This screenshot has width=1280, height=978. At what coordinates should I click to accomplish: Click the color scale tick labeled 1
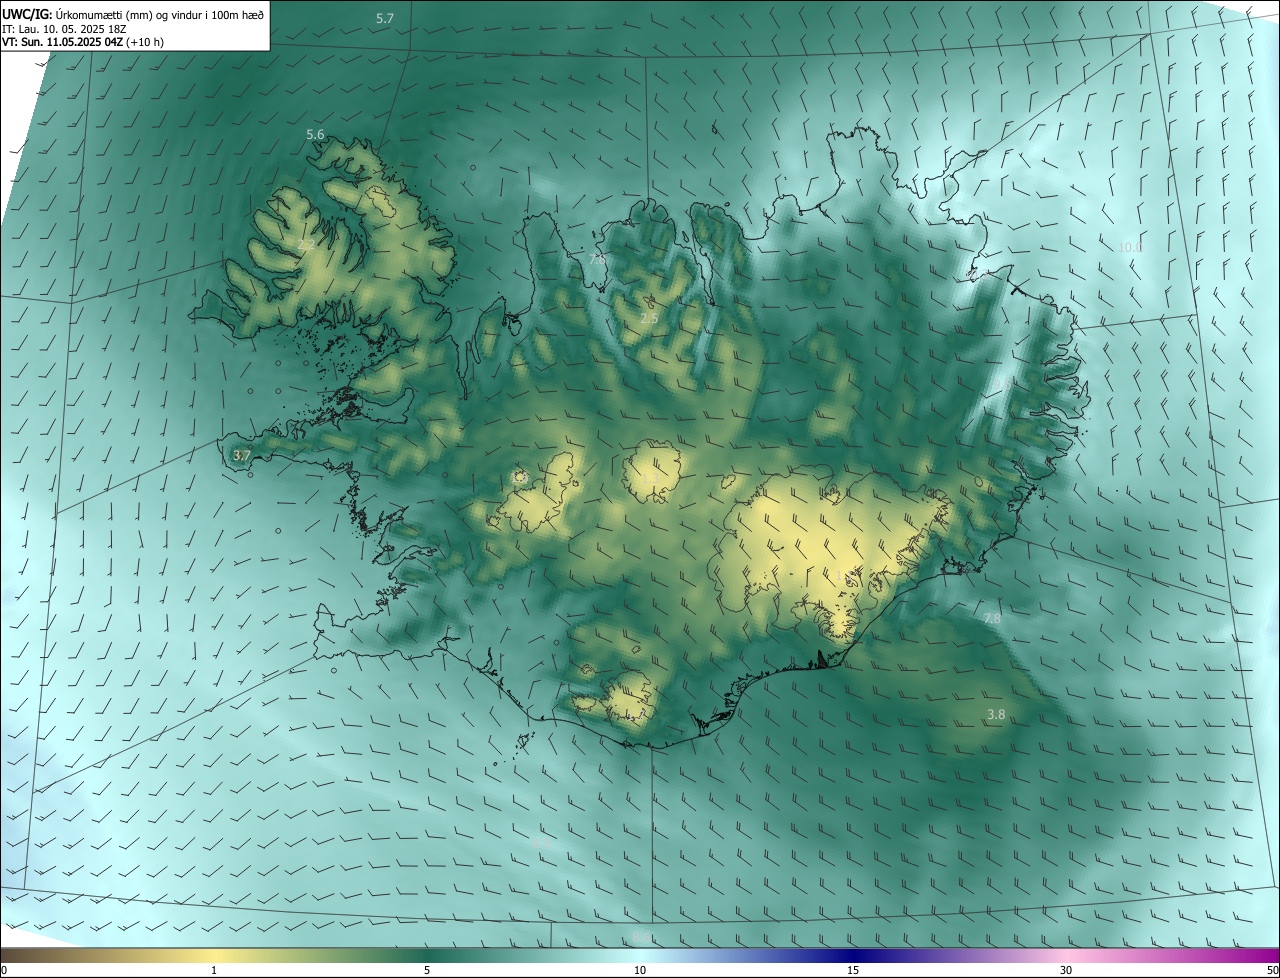[x=214, y=970]
